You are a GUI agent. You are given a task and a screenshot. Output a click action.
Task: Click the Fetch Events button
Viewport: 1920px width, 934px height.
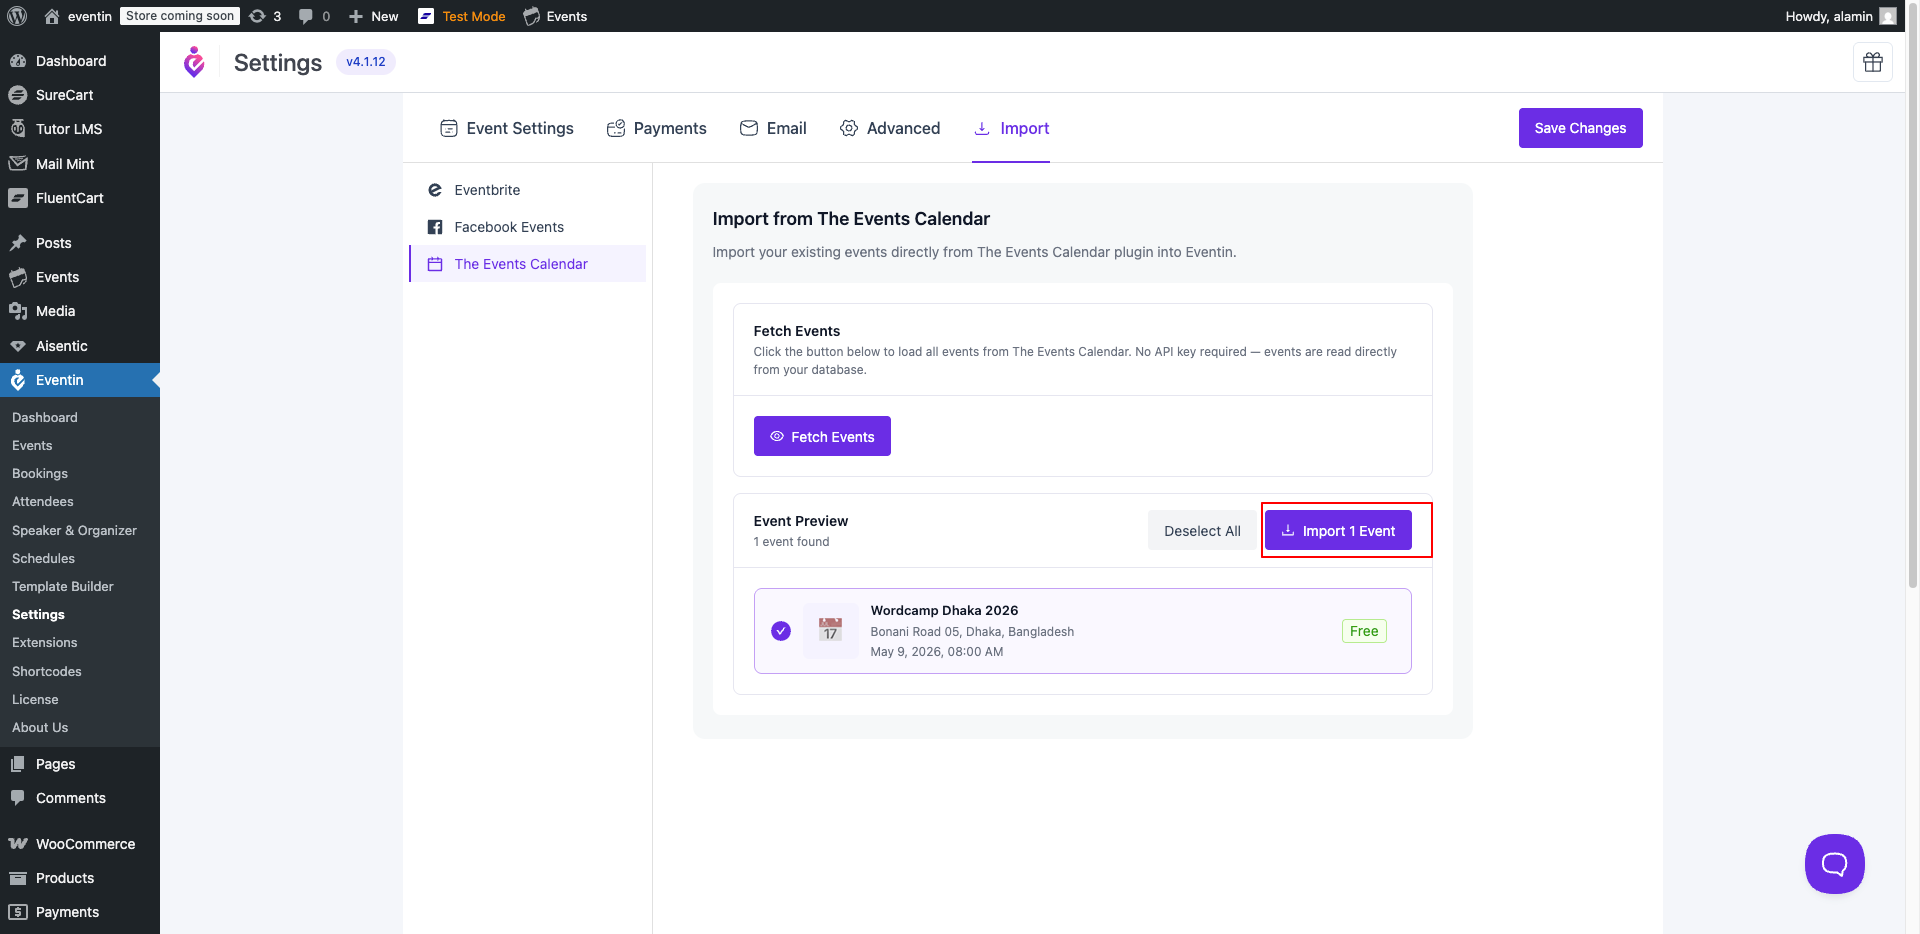pyautogui.click(x=822, y=436)
